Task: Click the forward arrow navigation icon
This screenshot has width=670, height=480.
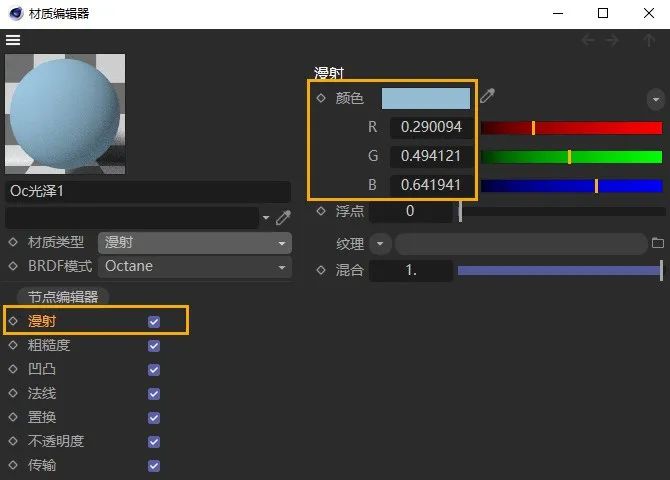Action: [612, 41]
